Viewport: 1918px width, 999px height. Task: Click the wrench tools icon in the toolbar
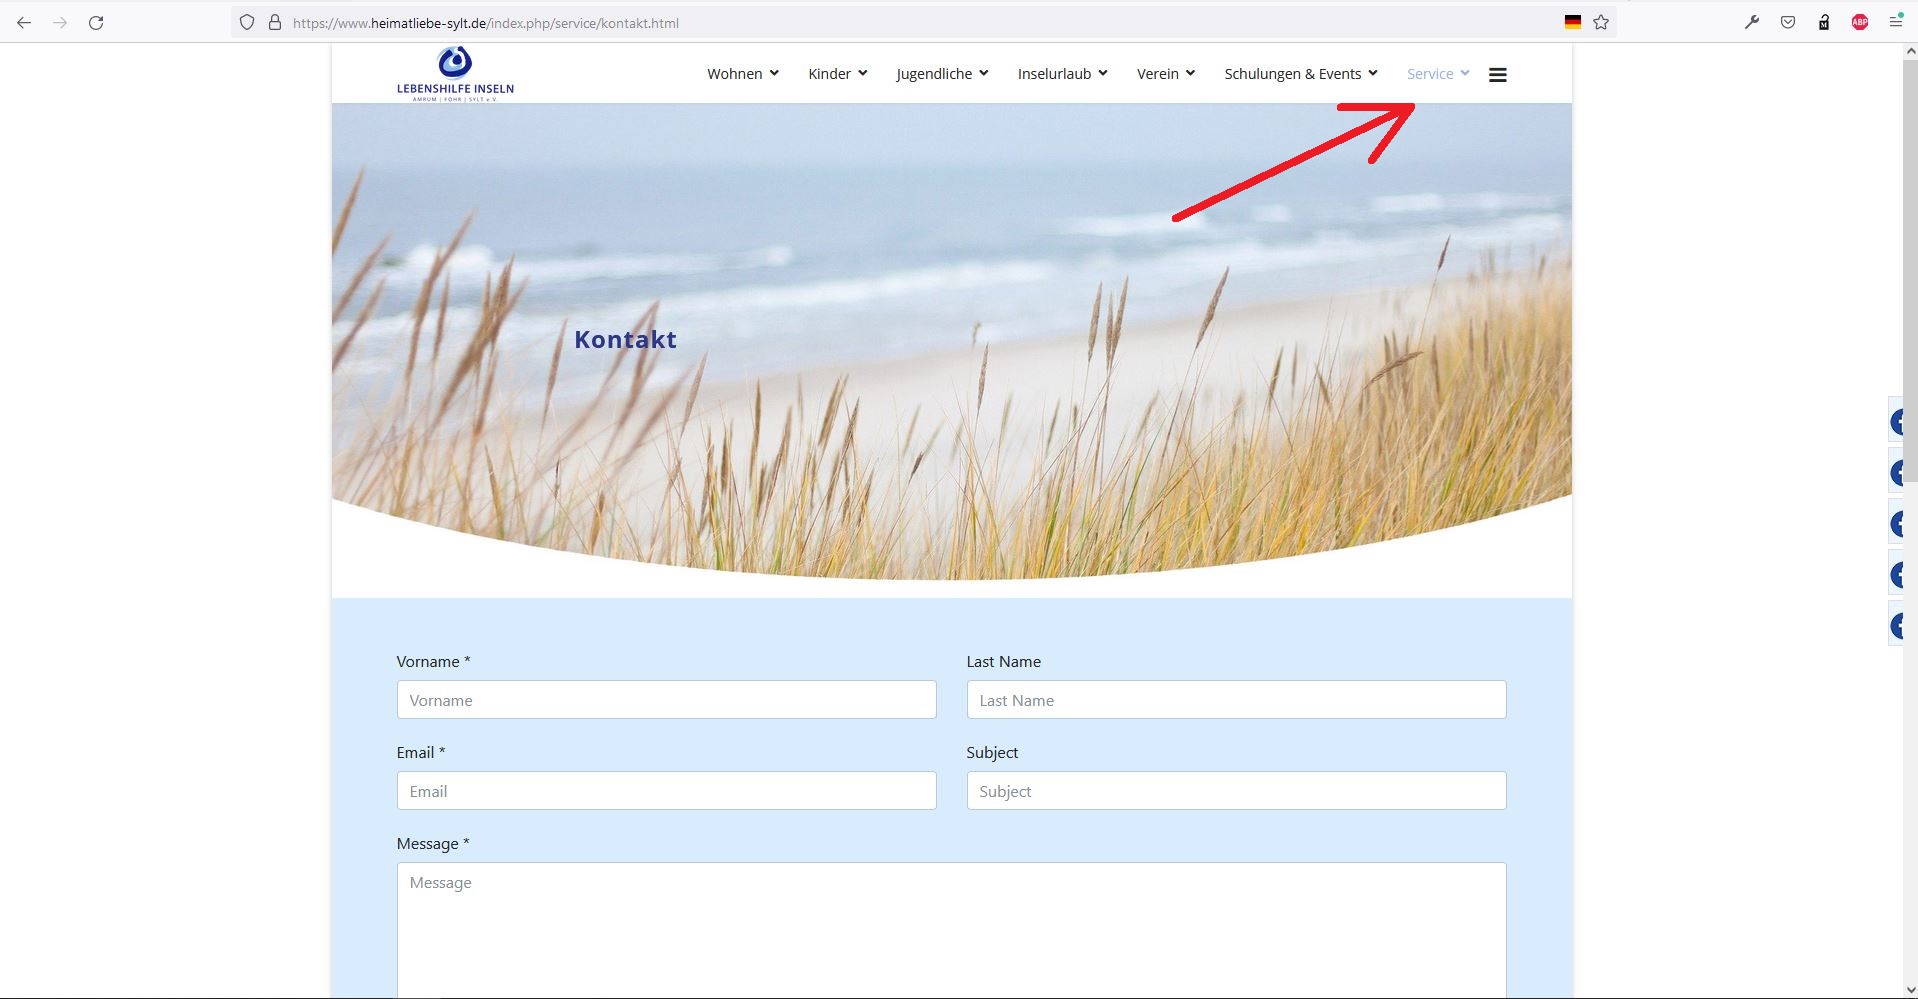click(1752, 22)
